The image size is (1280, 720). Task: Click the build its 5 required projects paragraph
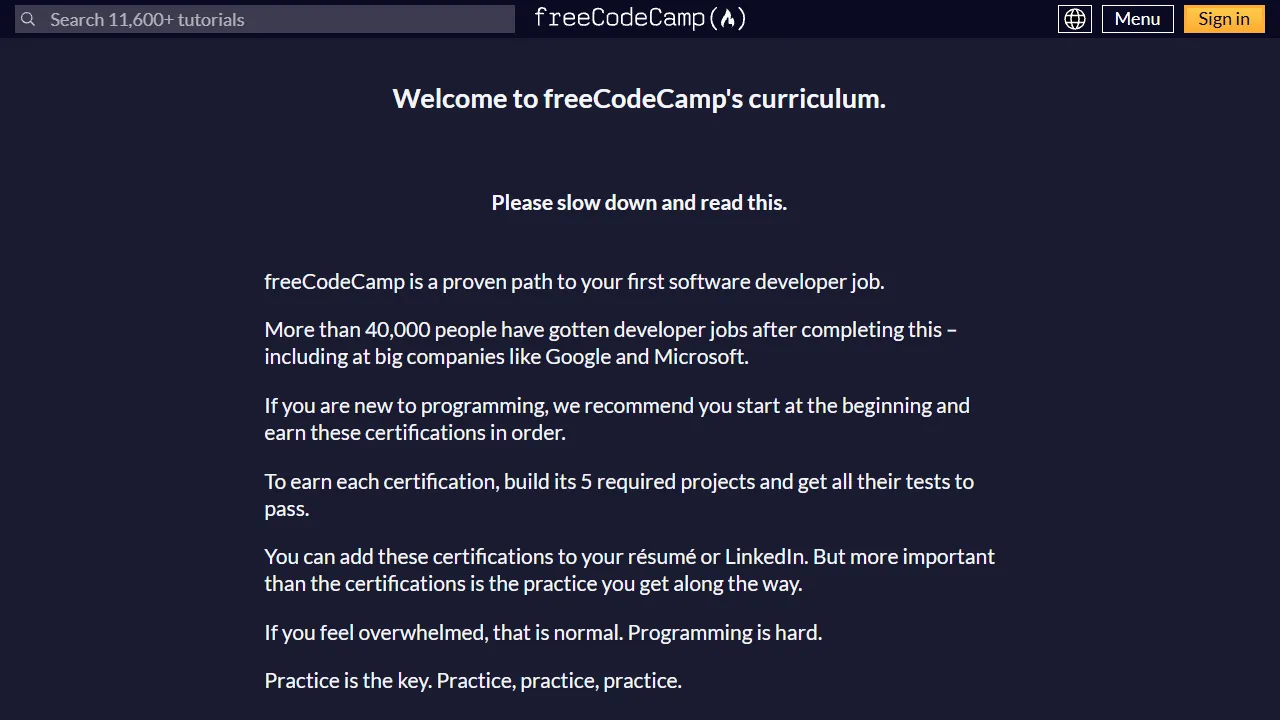(619, 495)
